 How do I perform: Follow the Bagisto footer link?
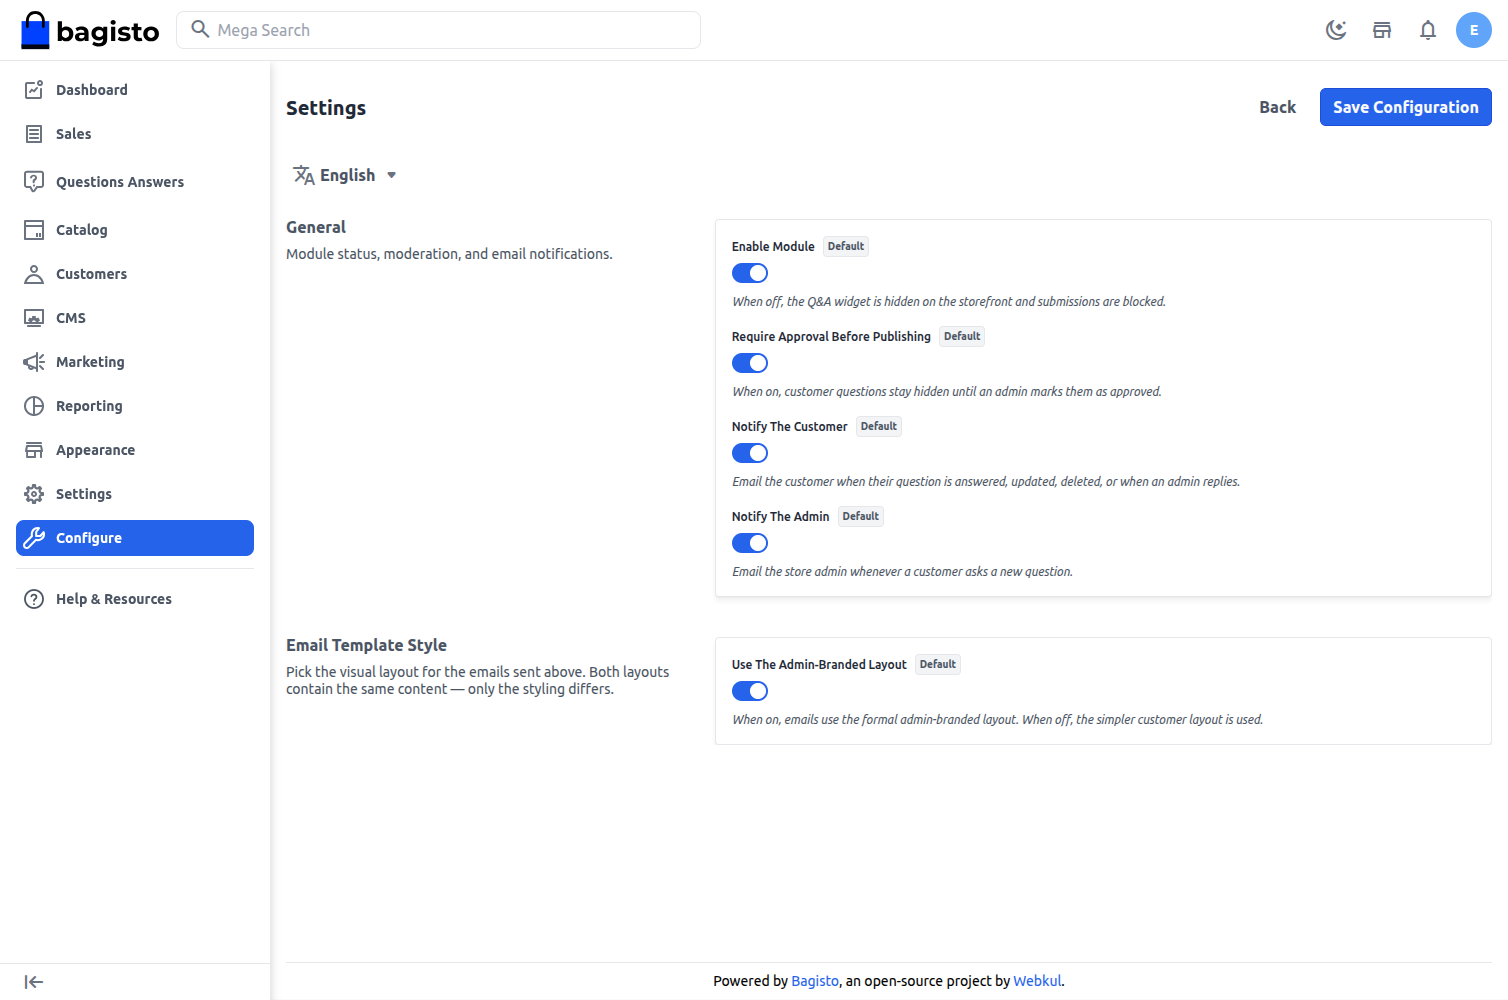(815, 981)
